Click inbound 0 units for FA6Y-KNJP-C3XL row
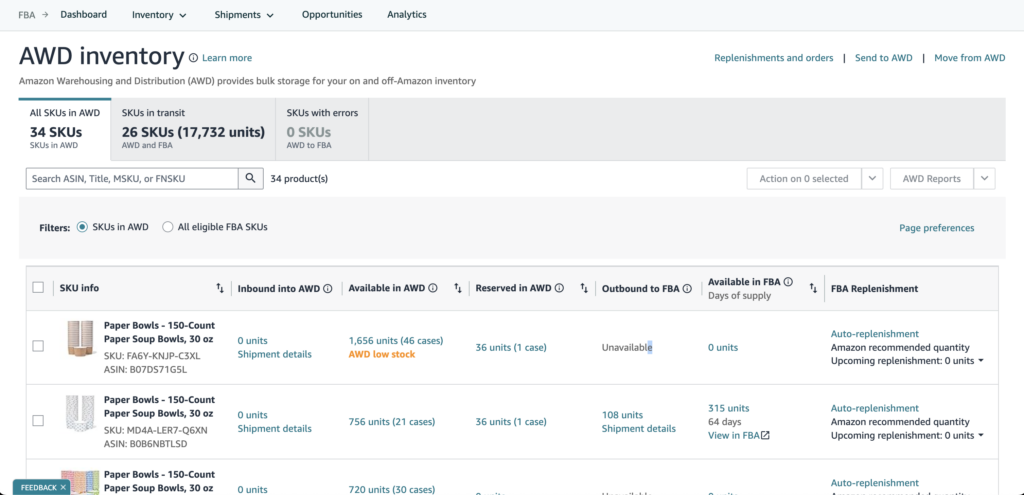 pyautogui.click(x=253, y=340)
